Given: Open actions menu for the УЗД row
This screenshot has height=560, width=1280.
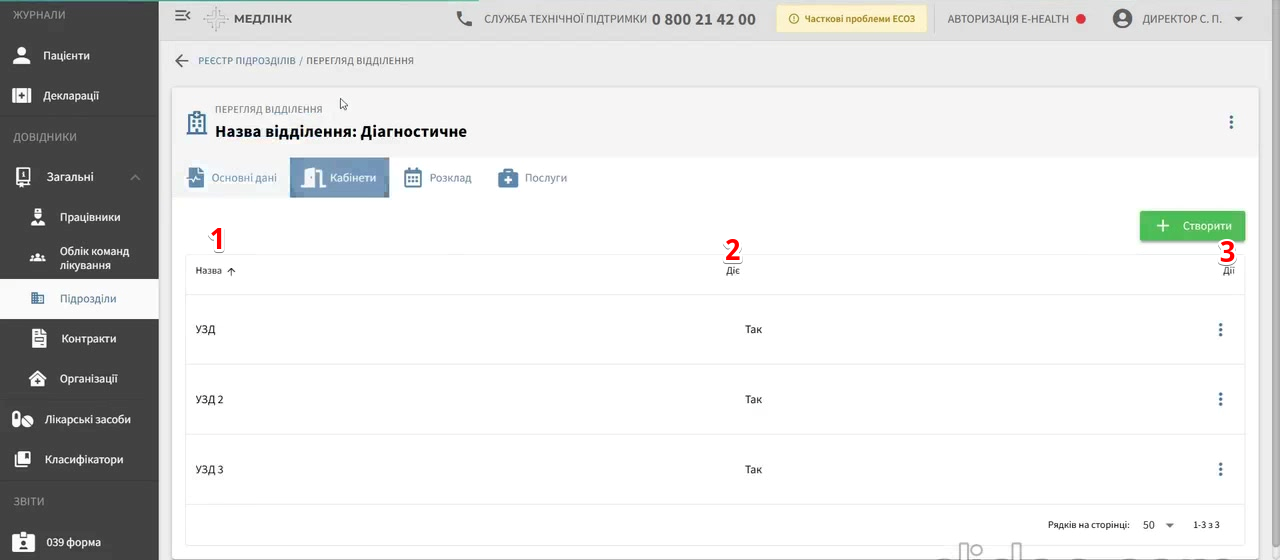Looking at the screenshot, I should (1220, 330).
